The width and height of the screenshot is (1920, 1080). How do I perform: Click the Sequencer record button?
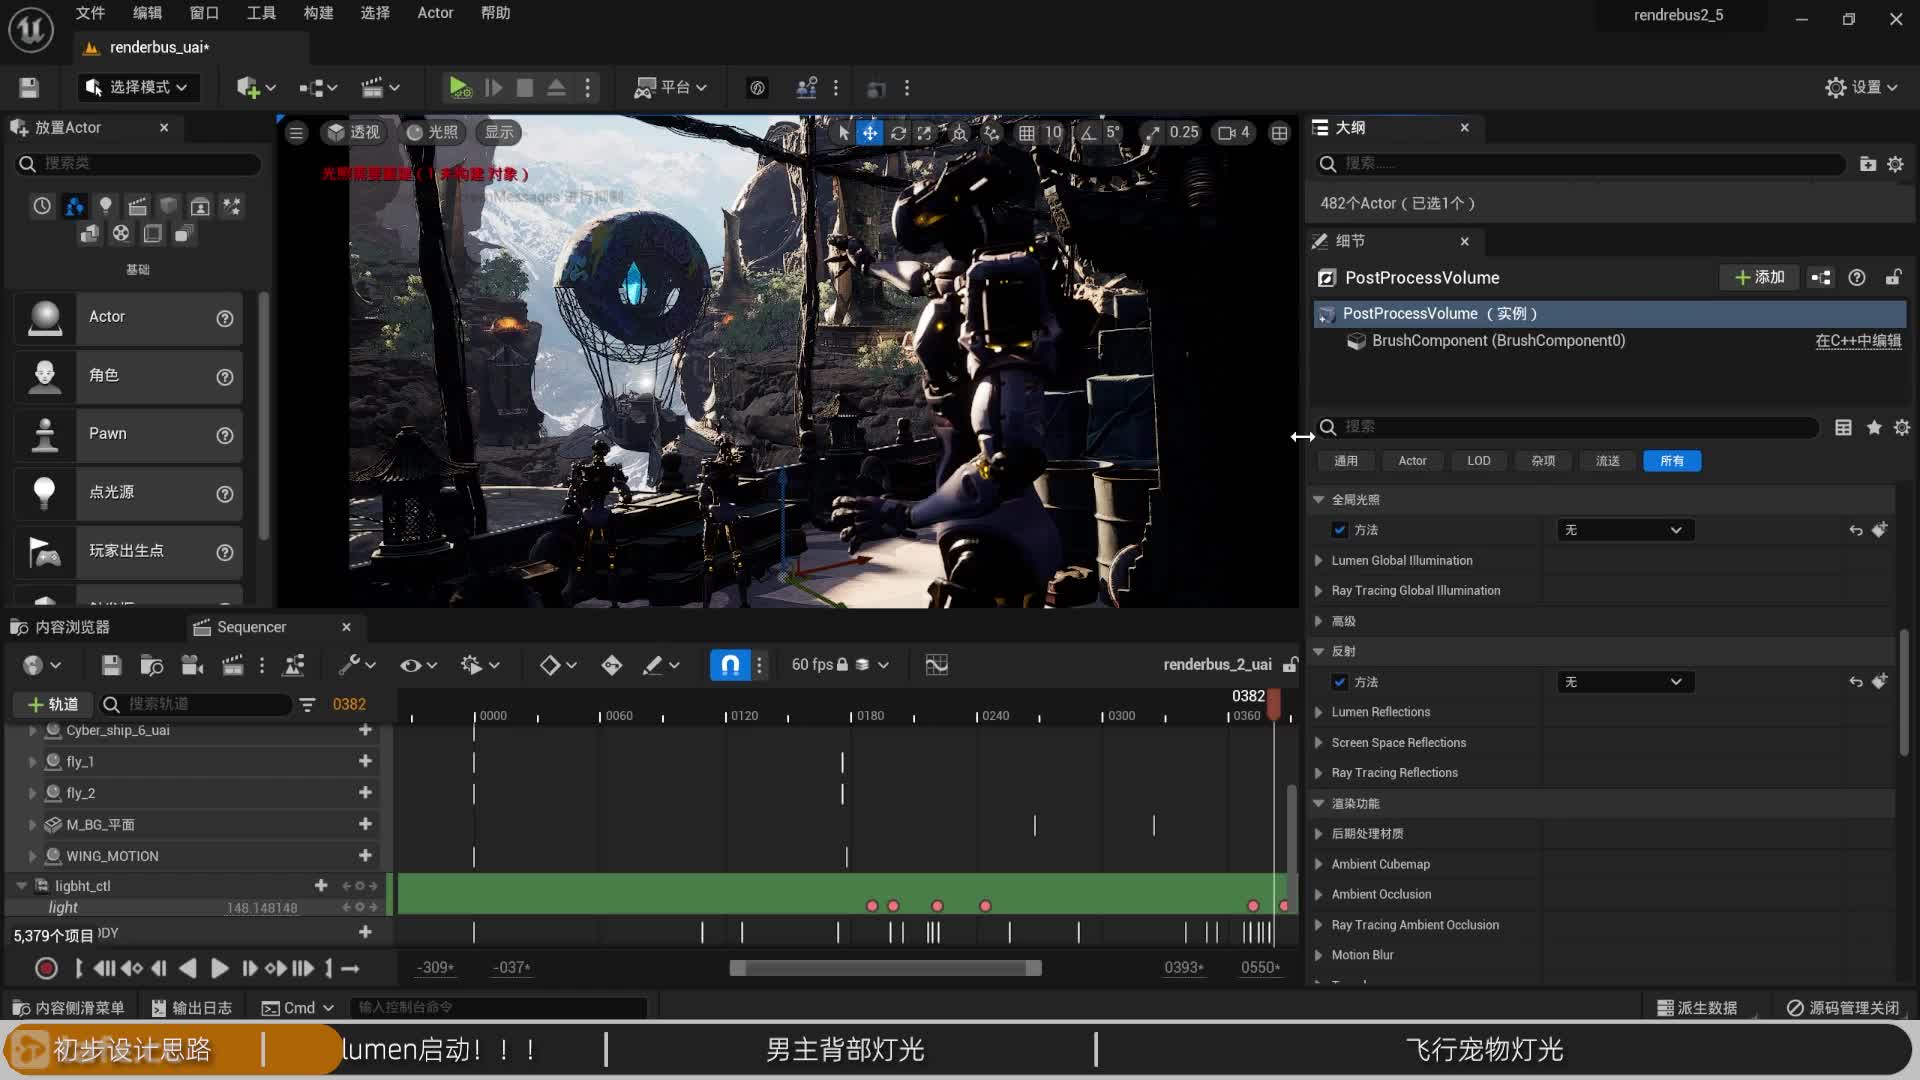click(46, 968)
